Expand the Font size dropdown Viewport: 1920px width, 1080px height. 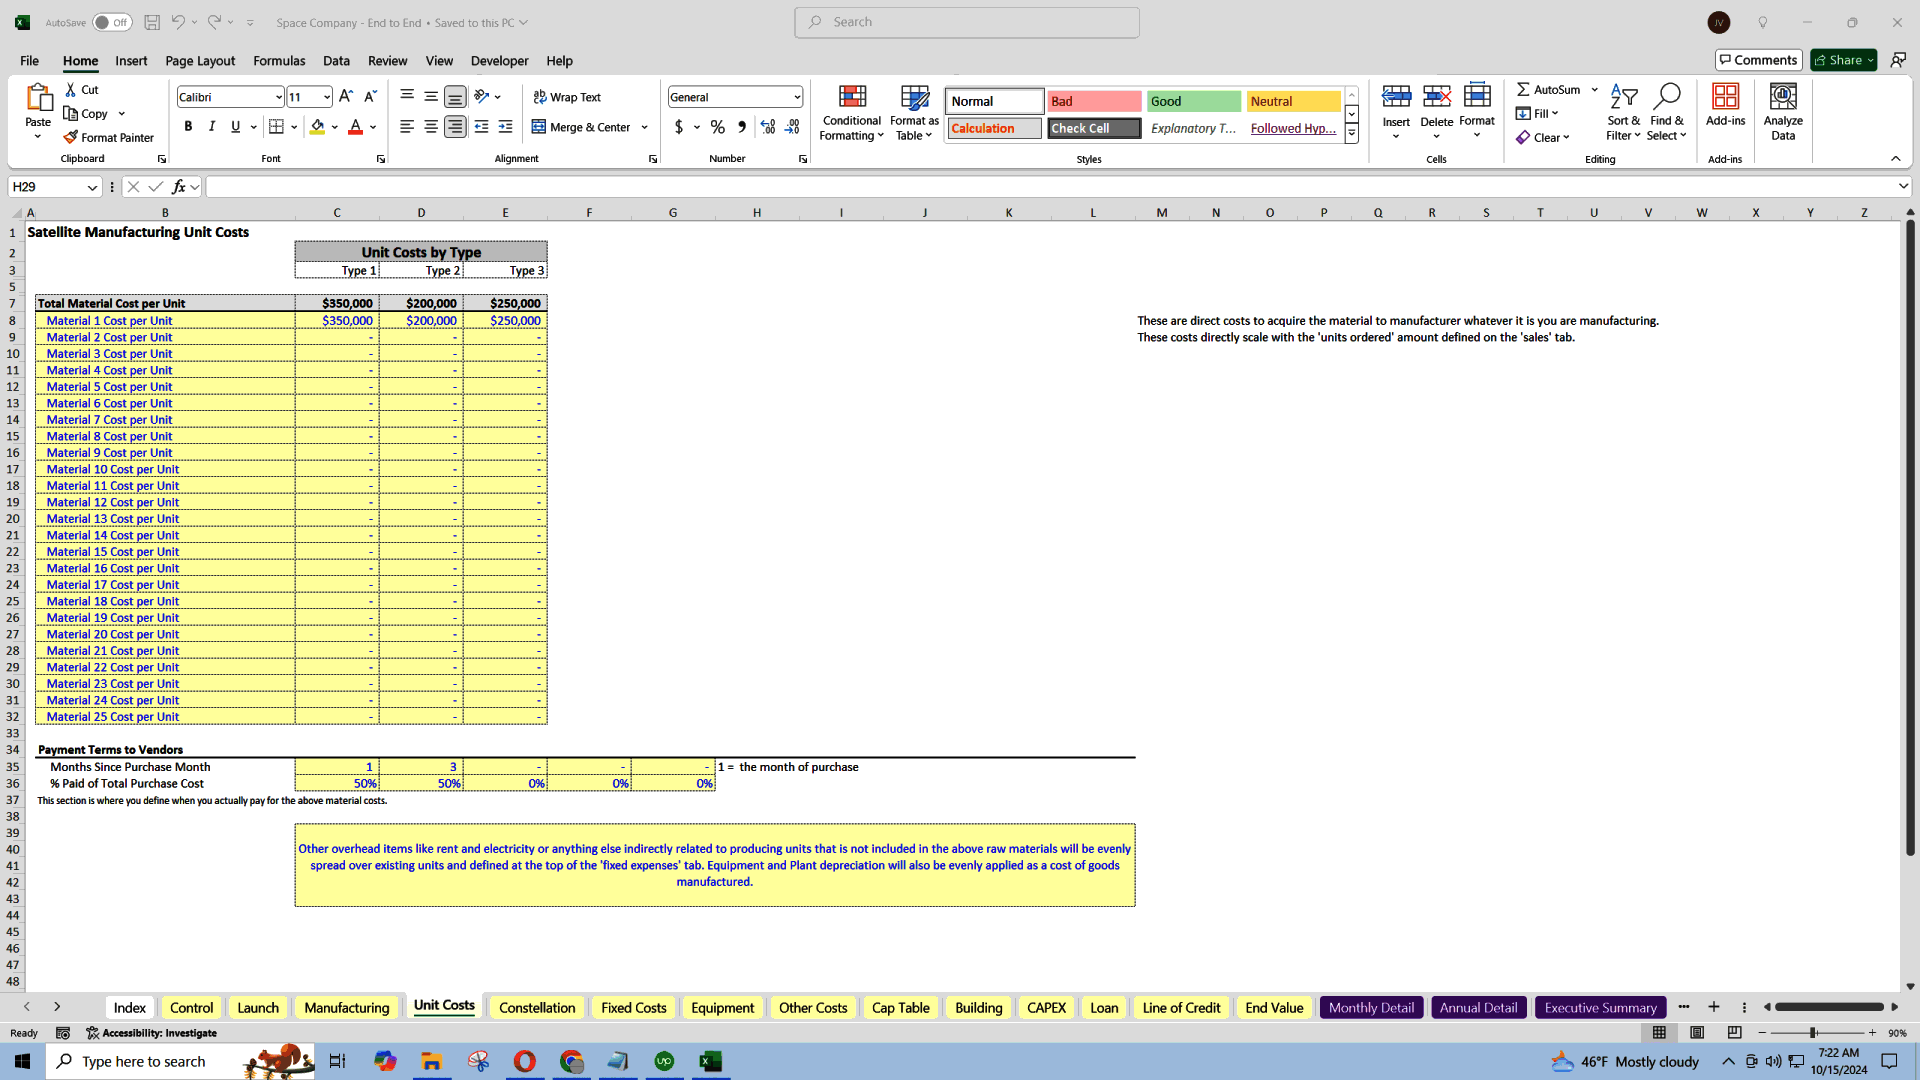tap(324, 96)
